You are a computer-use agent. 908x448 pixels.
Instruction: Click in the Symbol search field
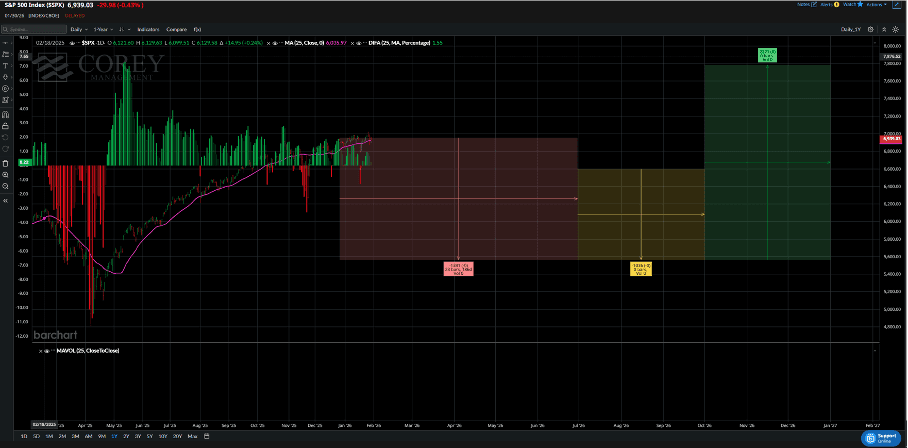(x=34, y=29)
